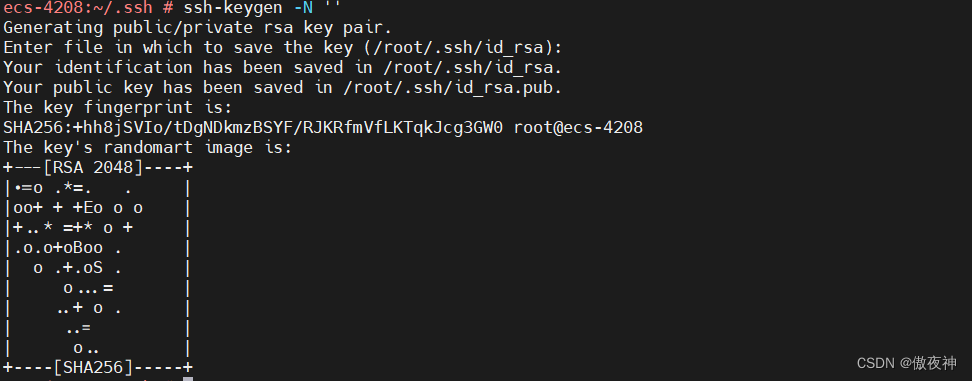Viewport: 972px width, 381px height.
Task: Click the 'Generating public/private rsa key pair' line
Action: 198,28
